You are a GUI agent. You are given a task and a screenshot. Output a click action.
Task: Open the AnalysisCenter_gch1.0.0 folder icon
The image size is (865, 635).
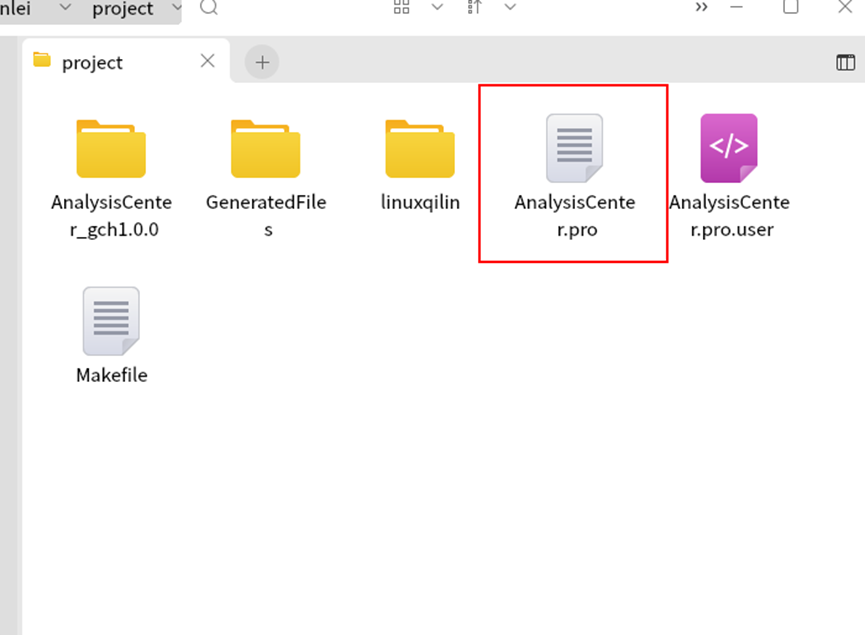[111, 149]
